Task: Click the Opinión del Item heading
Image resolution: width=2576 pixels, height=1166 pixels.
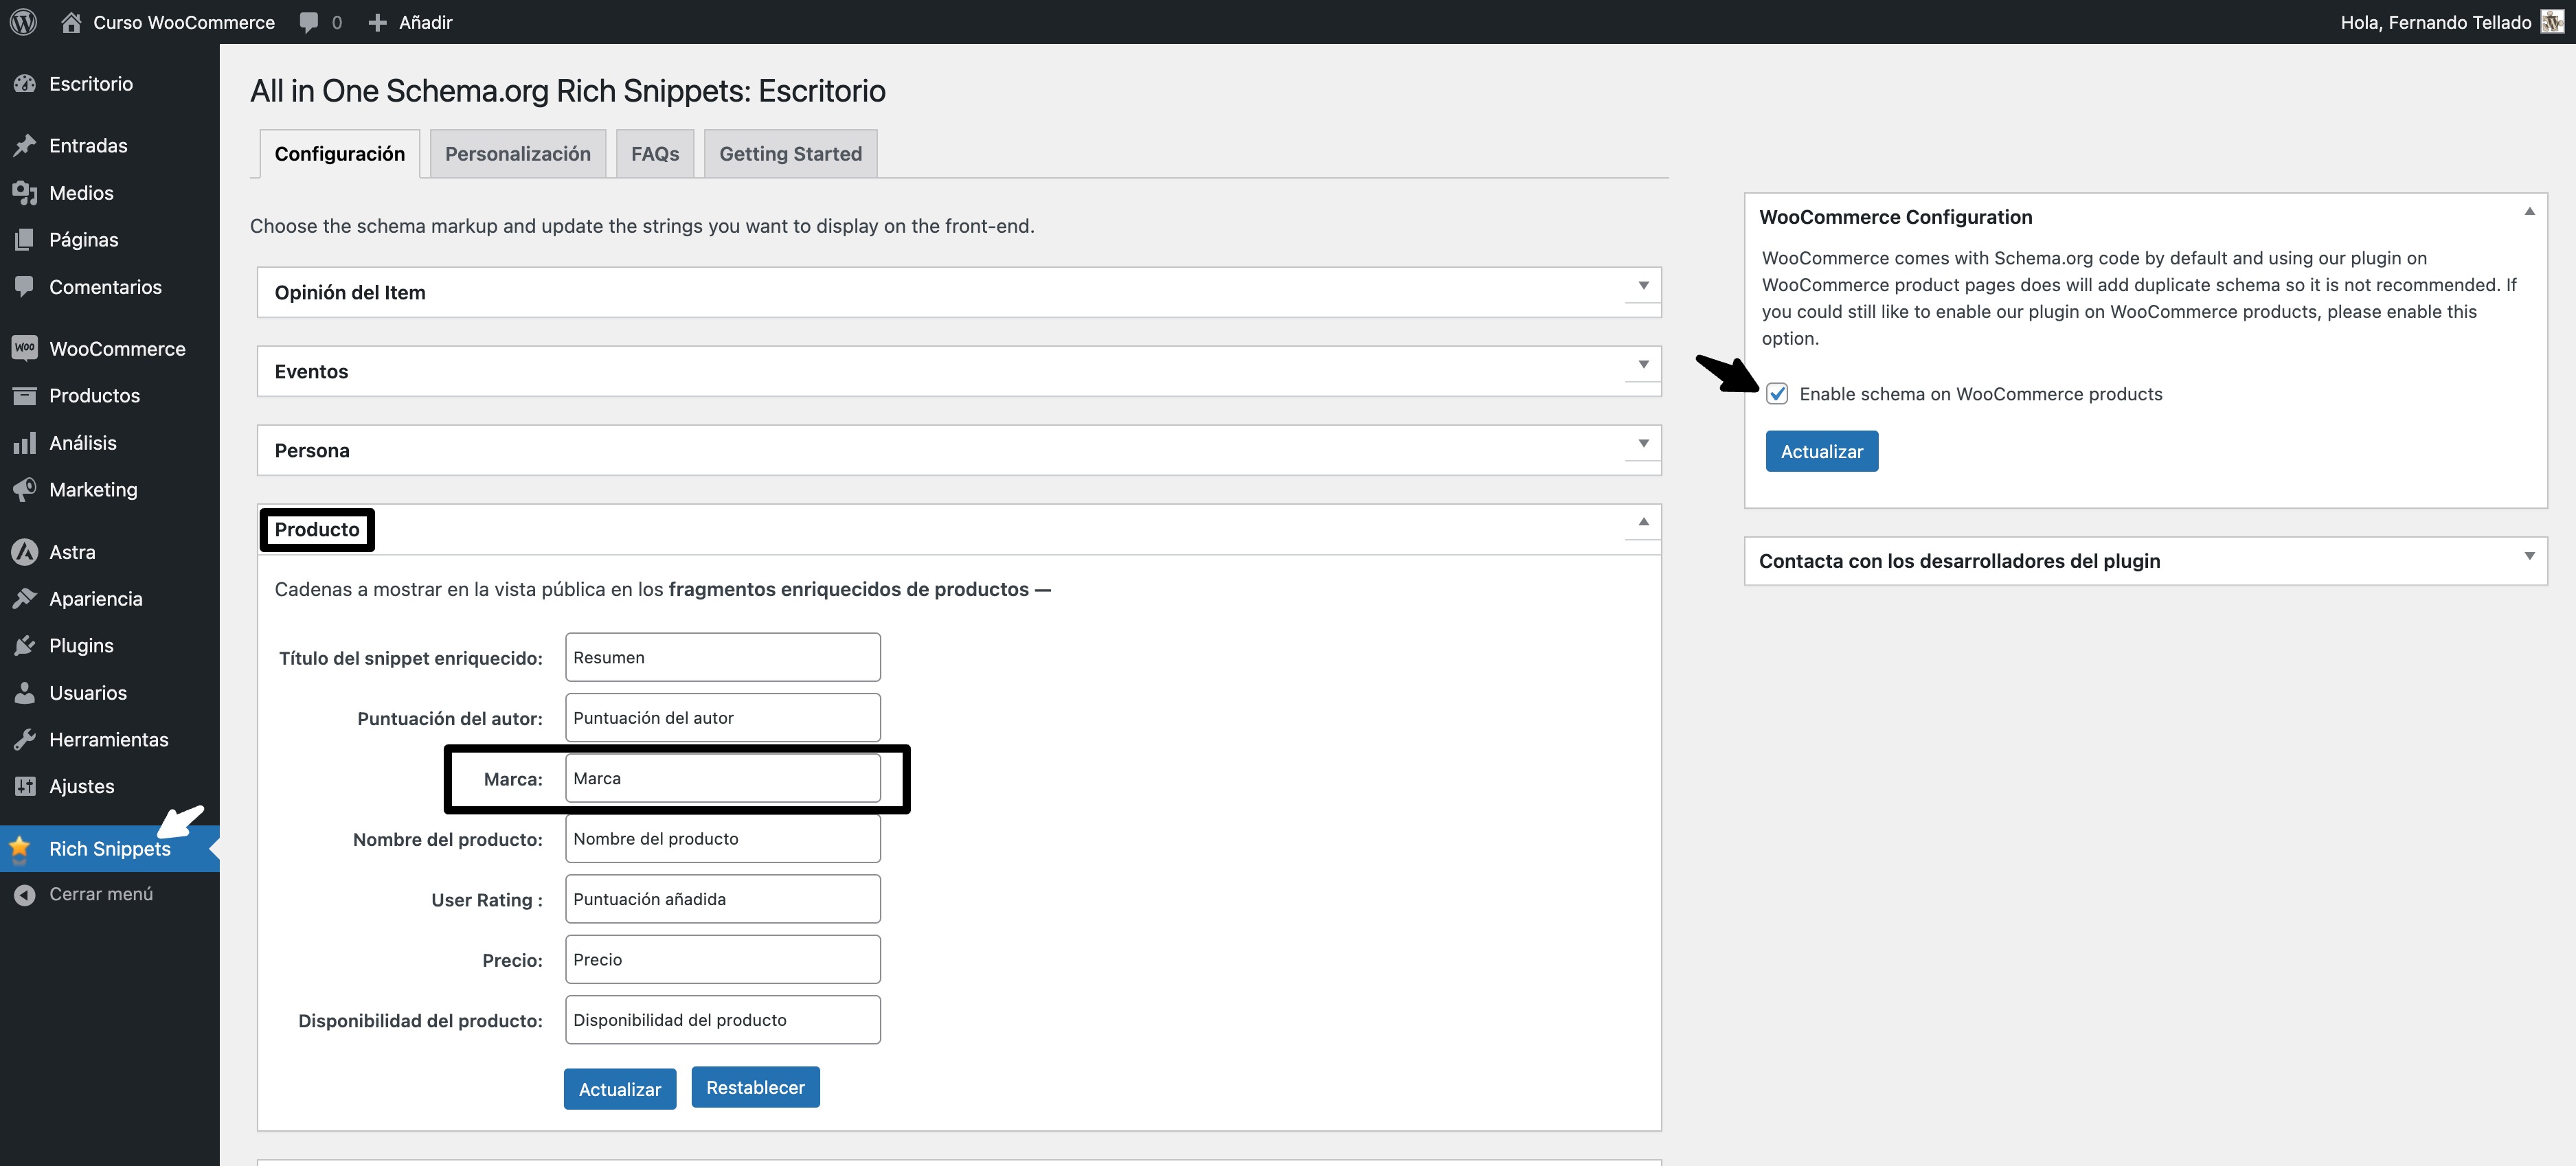Action: [350, 293]
